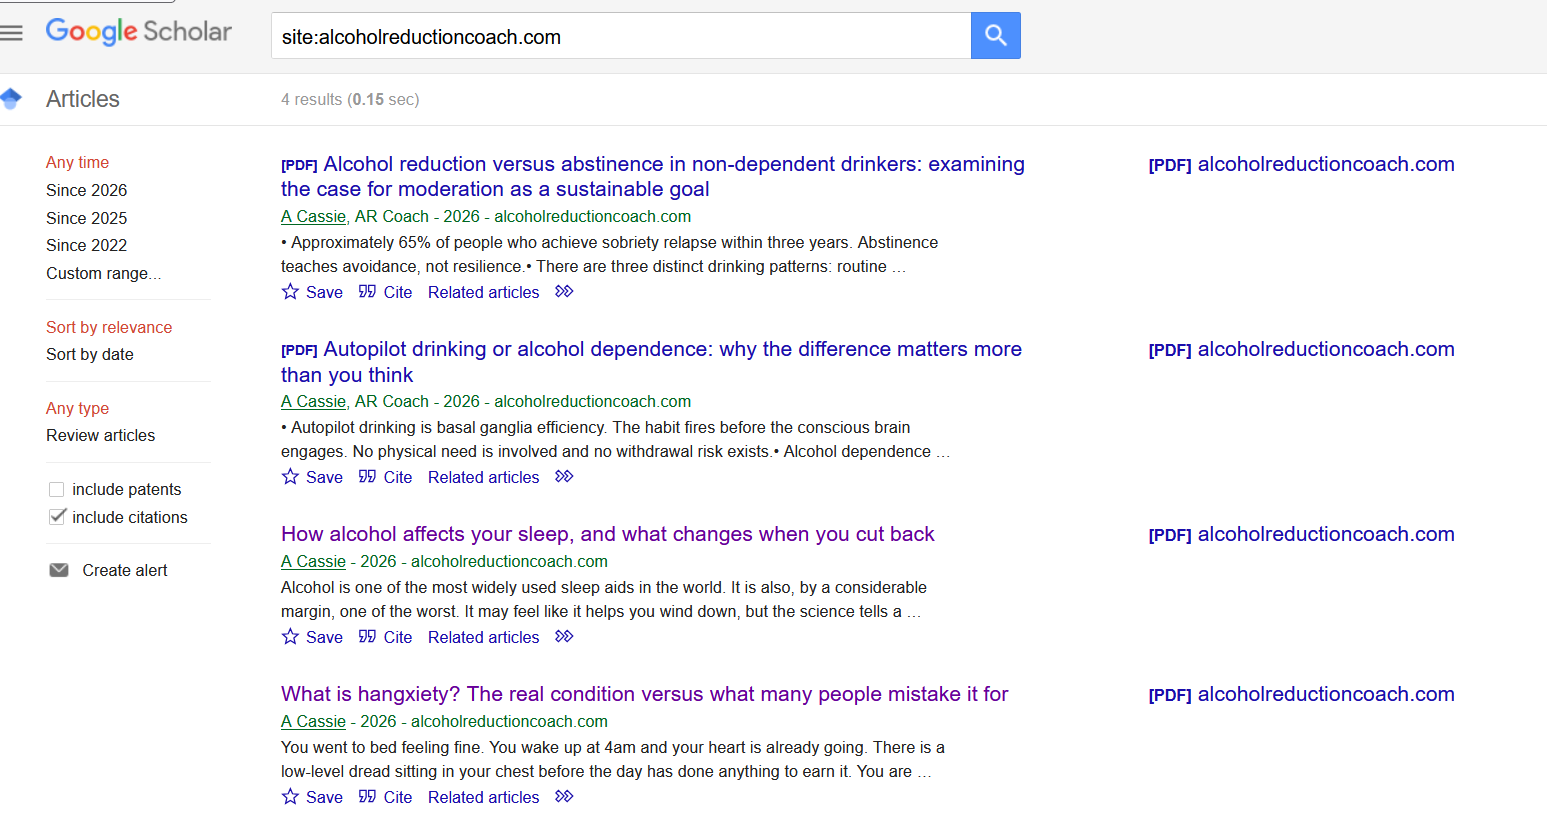Click the star Save icon for hangxiety article
Viewport: 1547px width, 834px height.
point(290,797)
